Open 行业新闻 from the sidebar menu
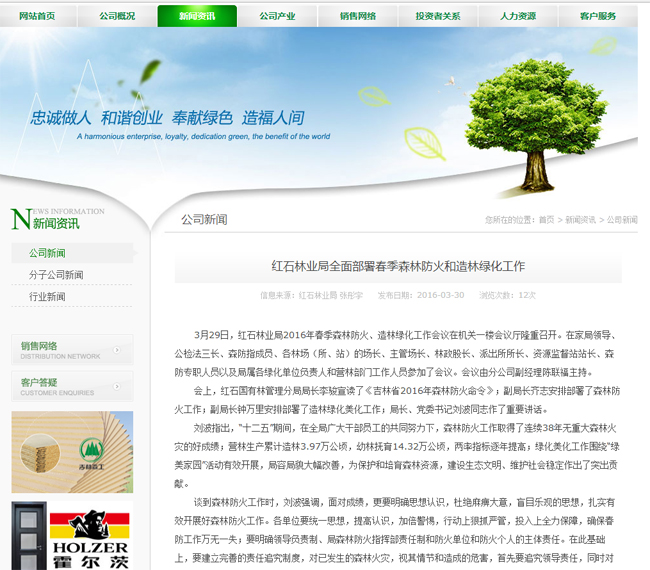650x570 pixels. 47,297
